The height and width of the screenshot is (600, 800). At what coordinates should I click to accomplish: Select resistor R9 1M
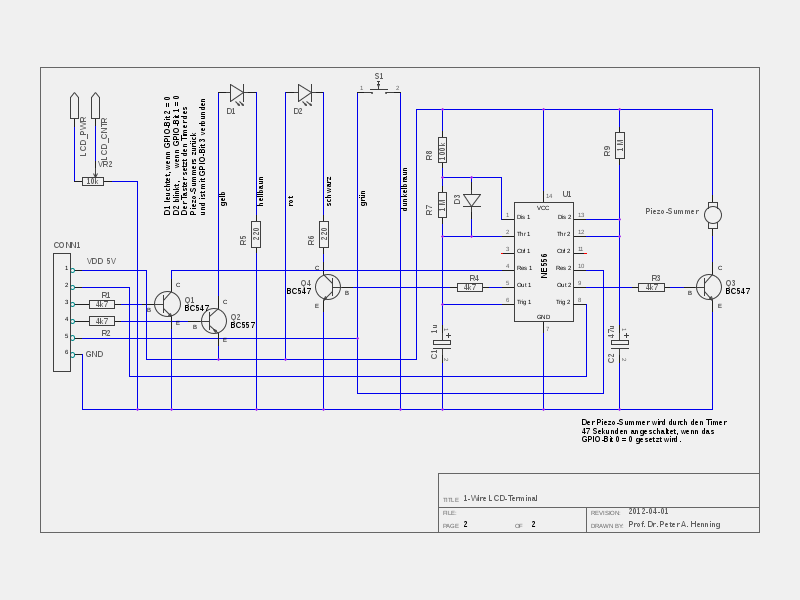620,145
